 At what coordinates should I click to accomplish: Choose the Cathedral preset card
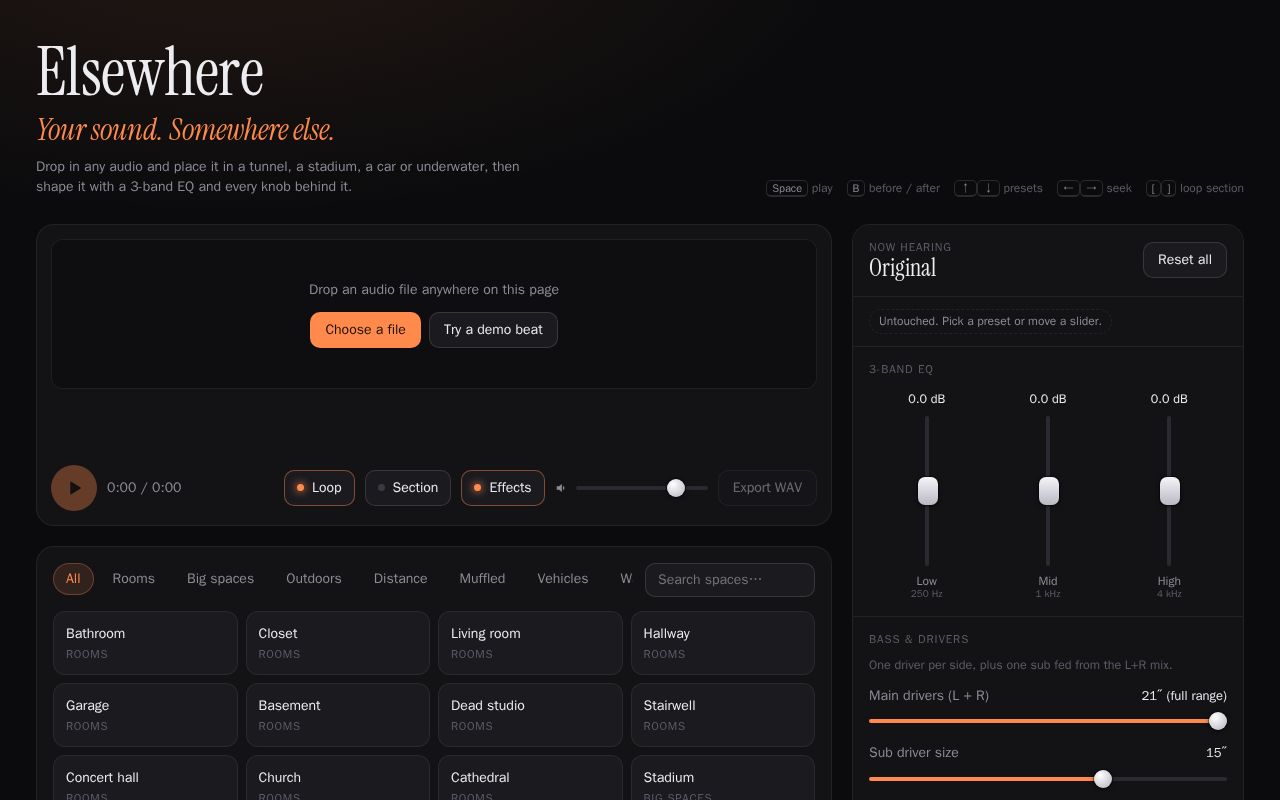pos(530,778)
